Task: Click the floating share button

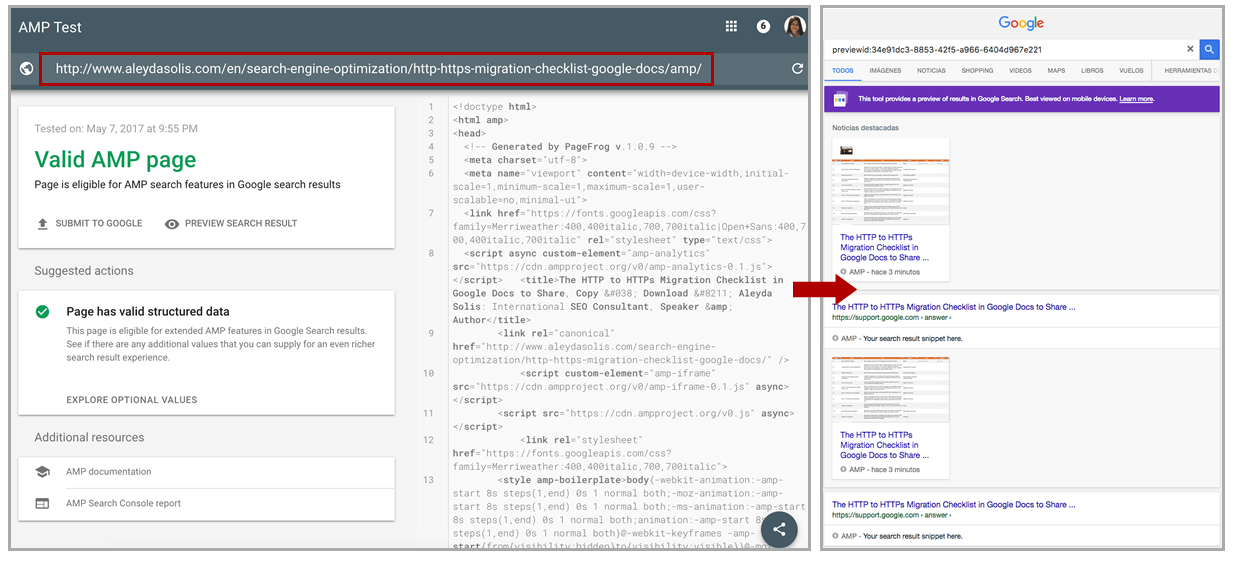Action: pos(779,530)
